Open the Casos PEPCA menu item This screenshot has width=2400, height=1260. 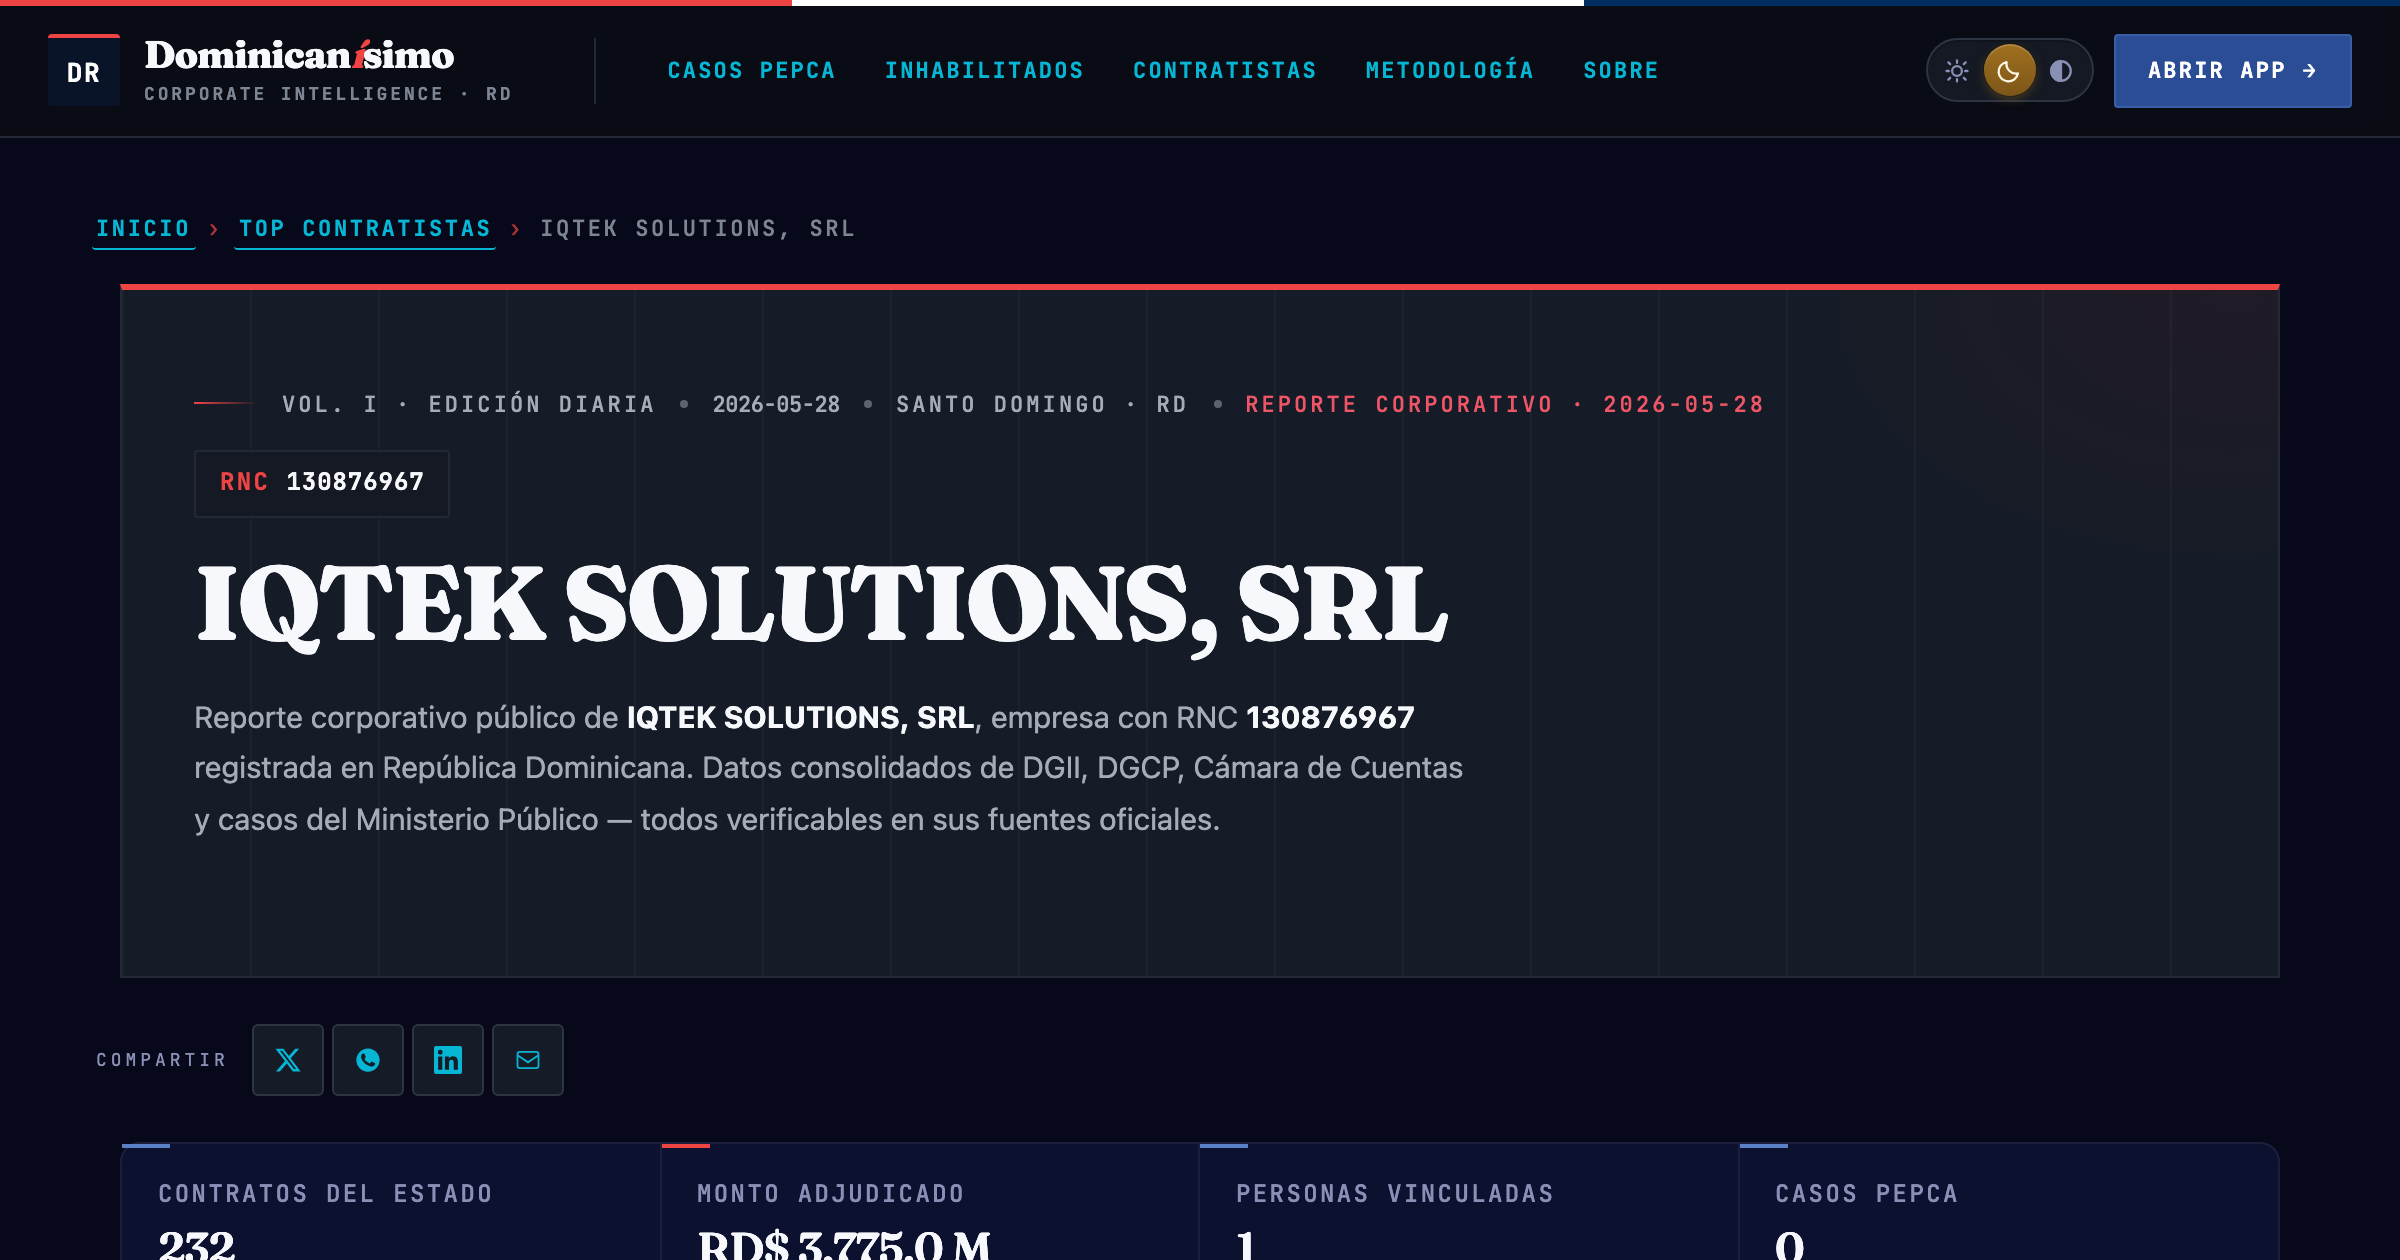[x=751, y=70]
